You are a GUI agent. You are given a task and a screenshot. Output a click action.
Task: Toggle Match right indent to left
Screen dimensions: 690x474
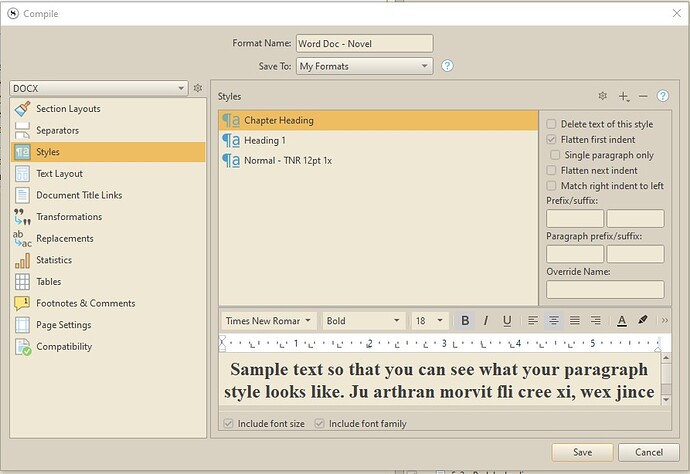pos(552,186)
